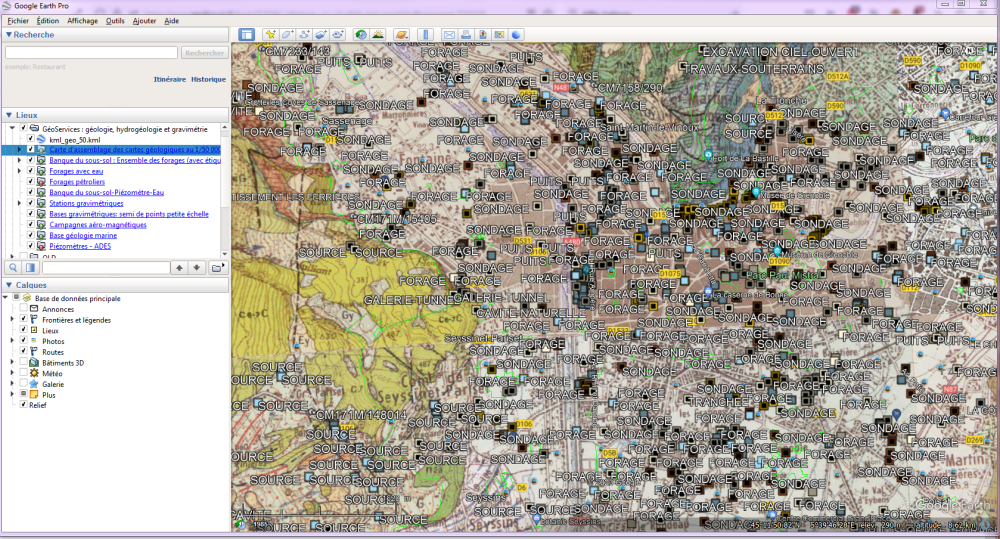Uncheck the Forages pétroliers layer checkbox
The image size is (1000, 539).
[31, 182]
